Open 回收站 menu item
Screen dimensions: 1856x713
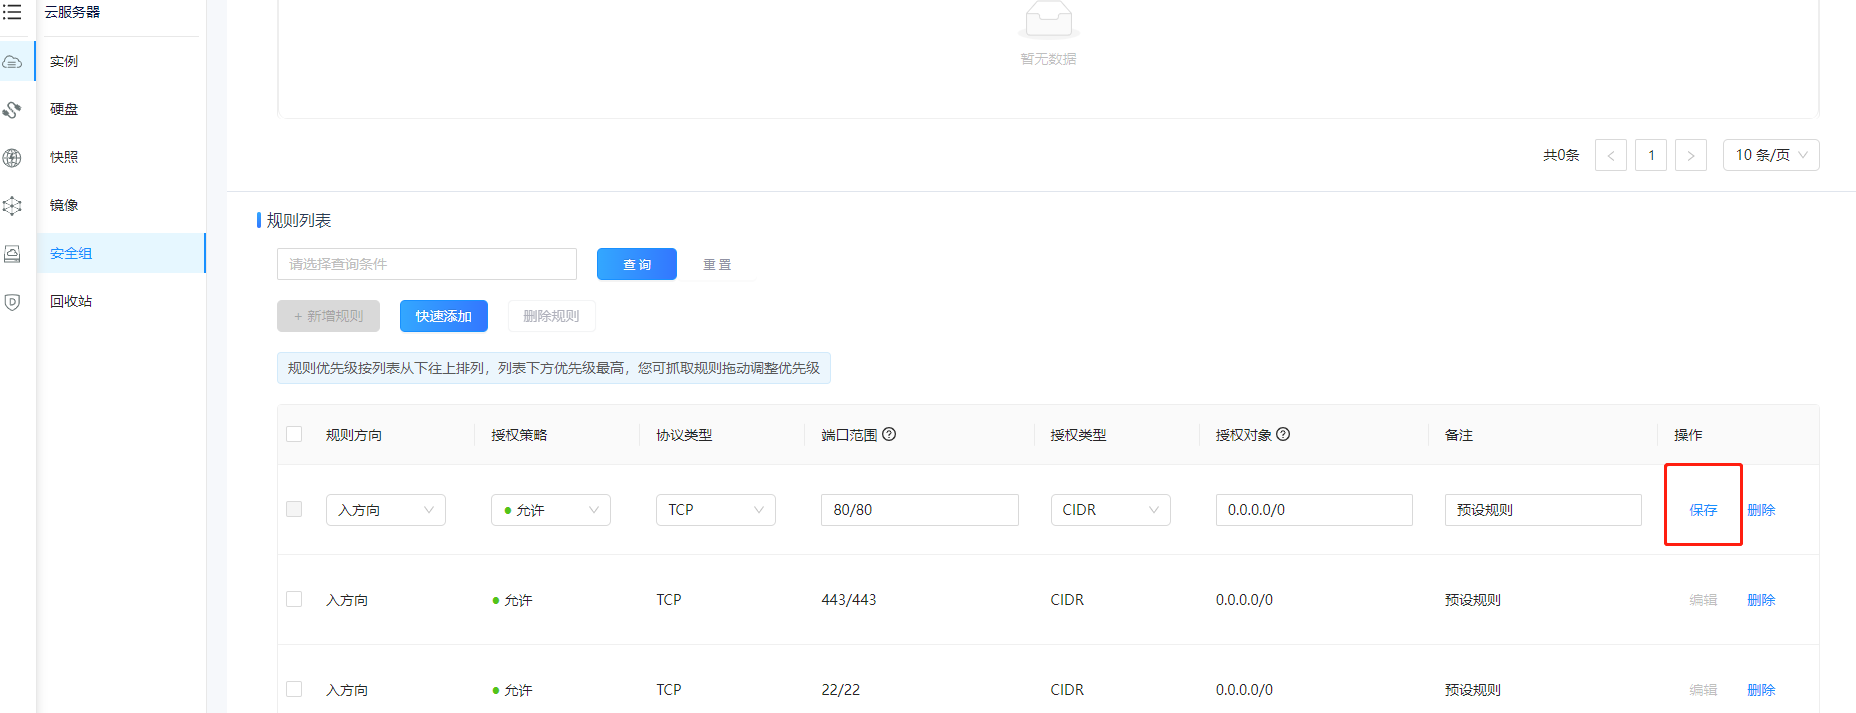(121, 301)
